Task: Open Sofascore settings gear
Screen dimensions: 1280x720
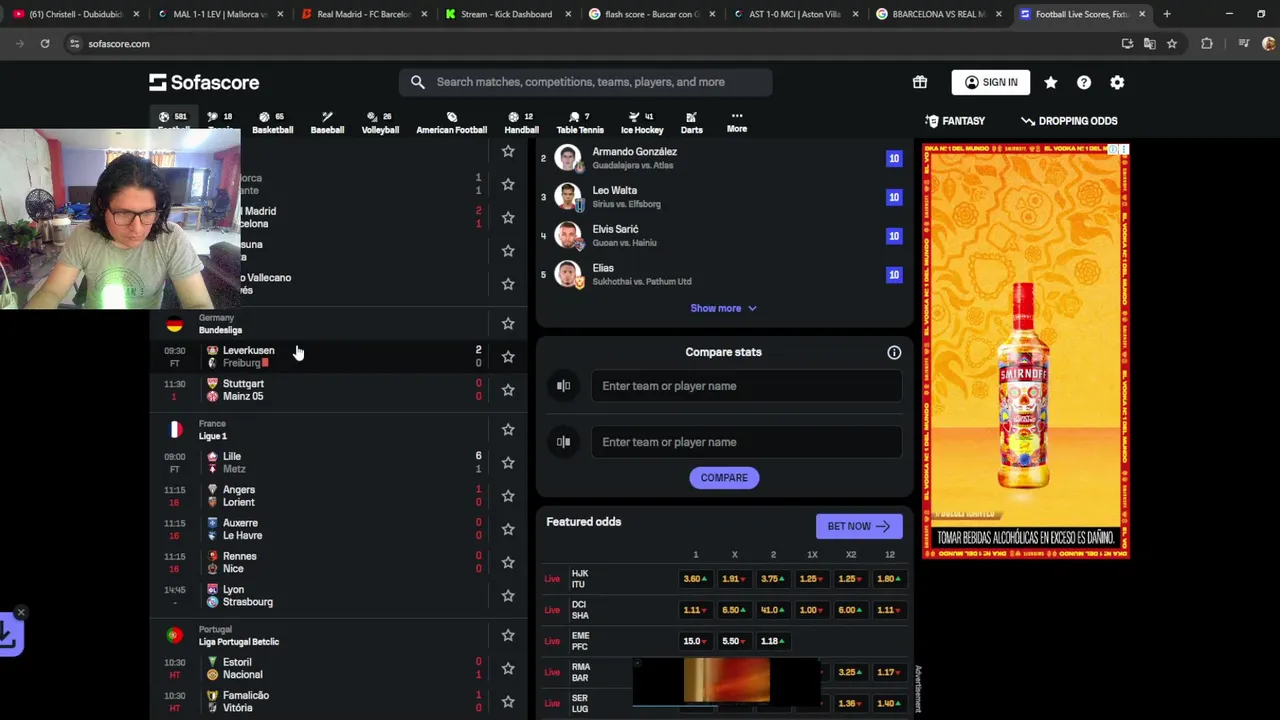Action: point(1117,82)
